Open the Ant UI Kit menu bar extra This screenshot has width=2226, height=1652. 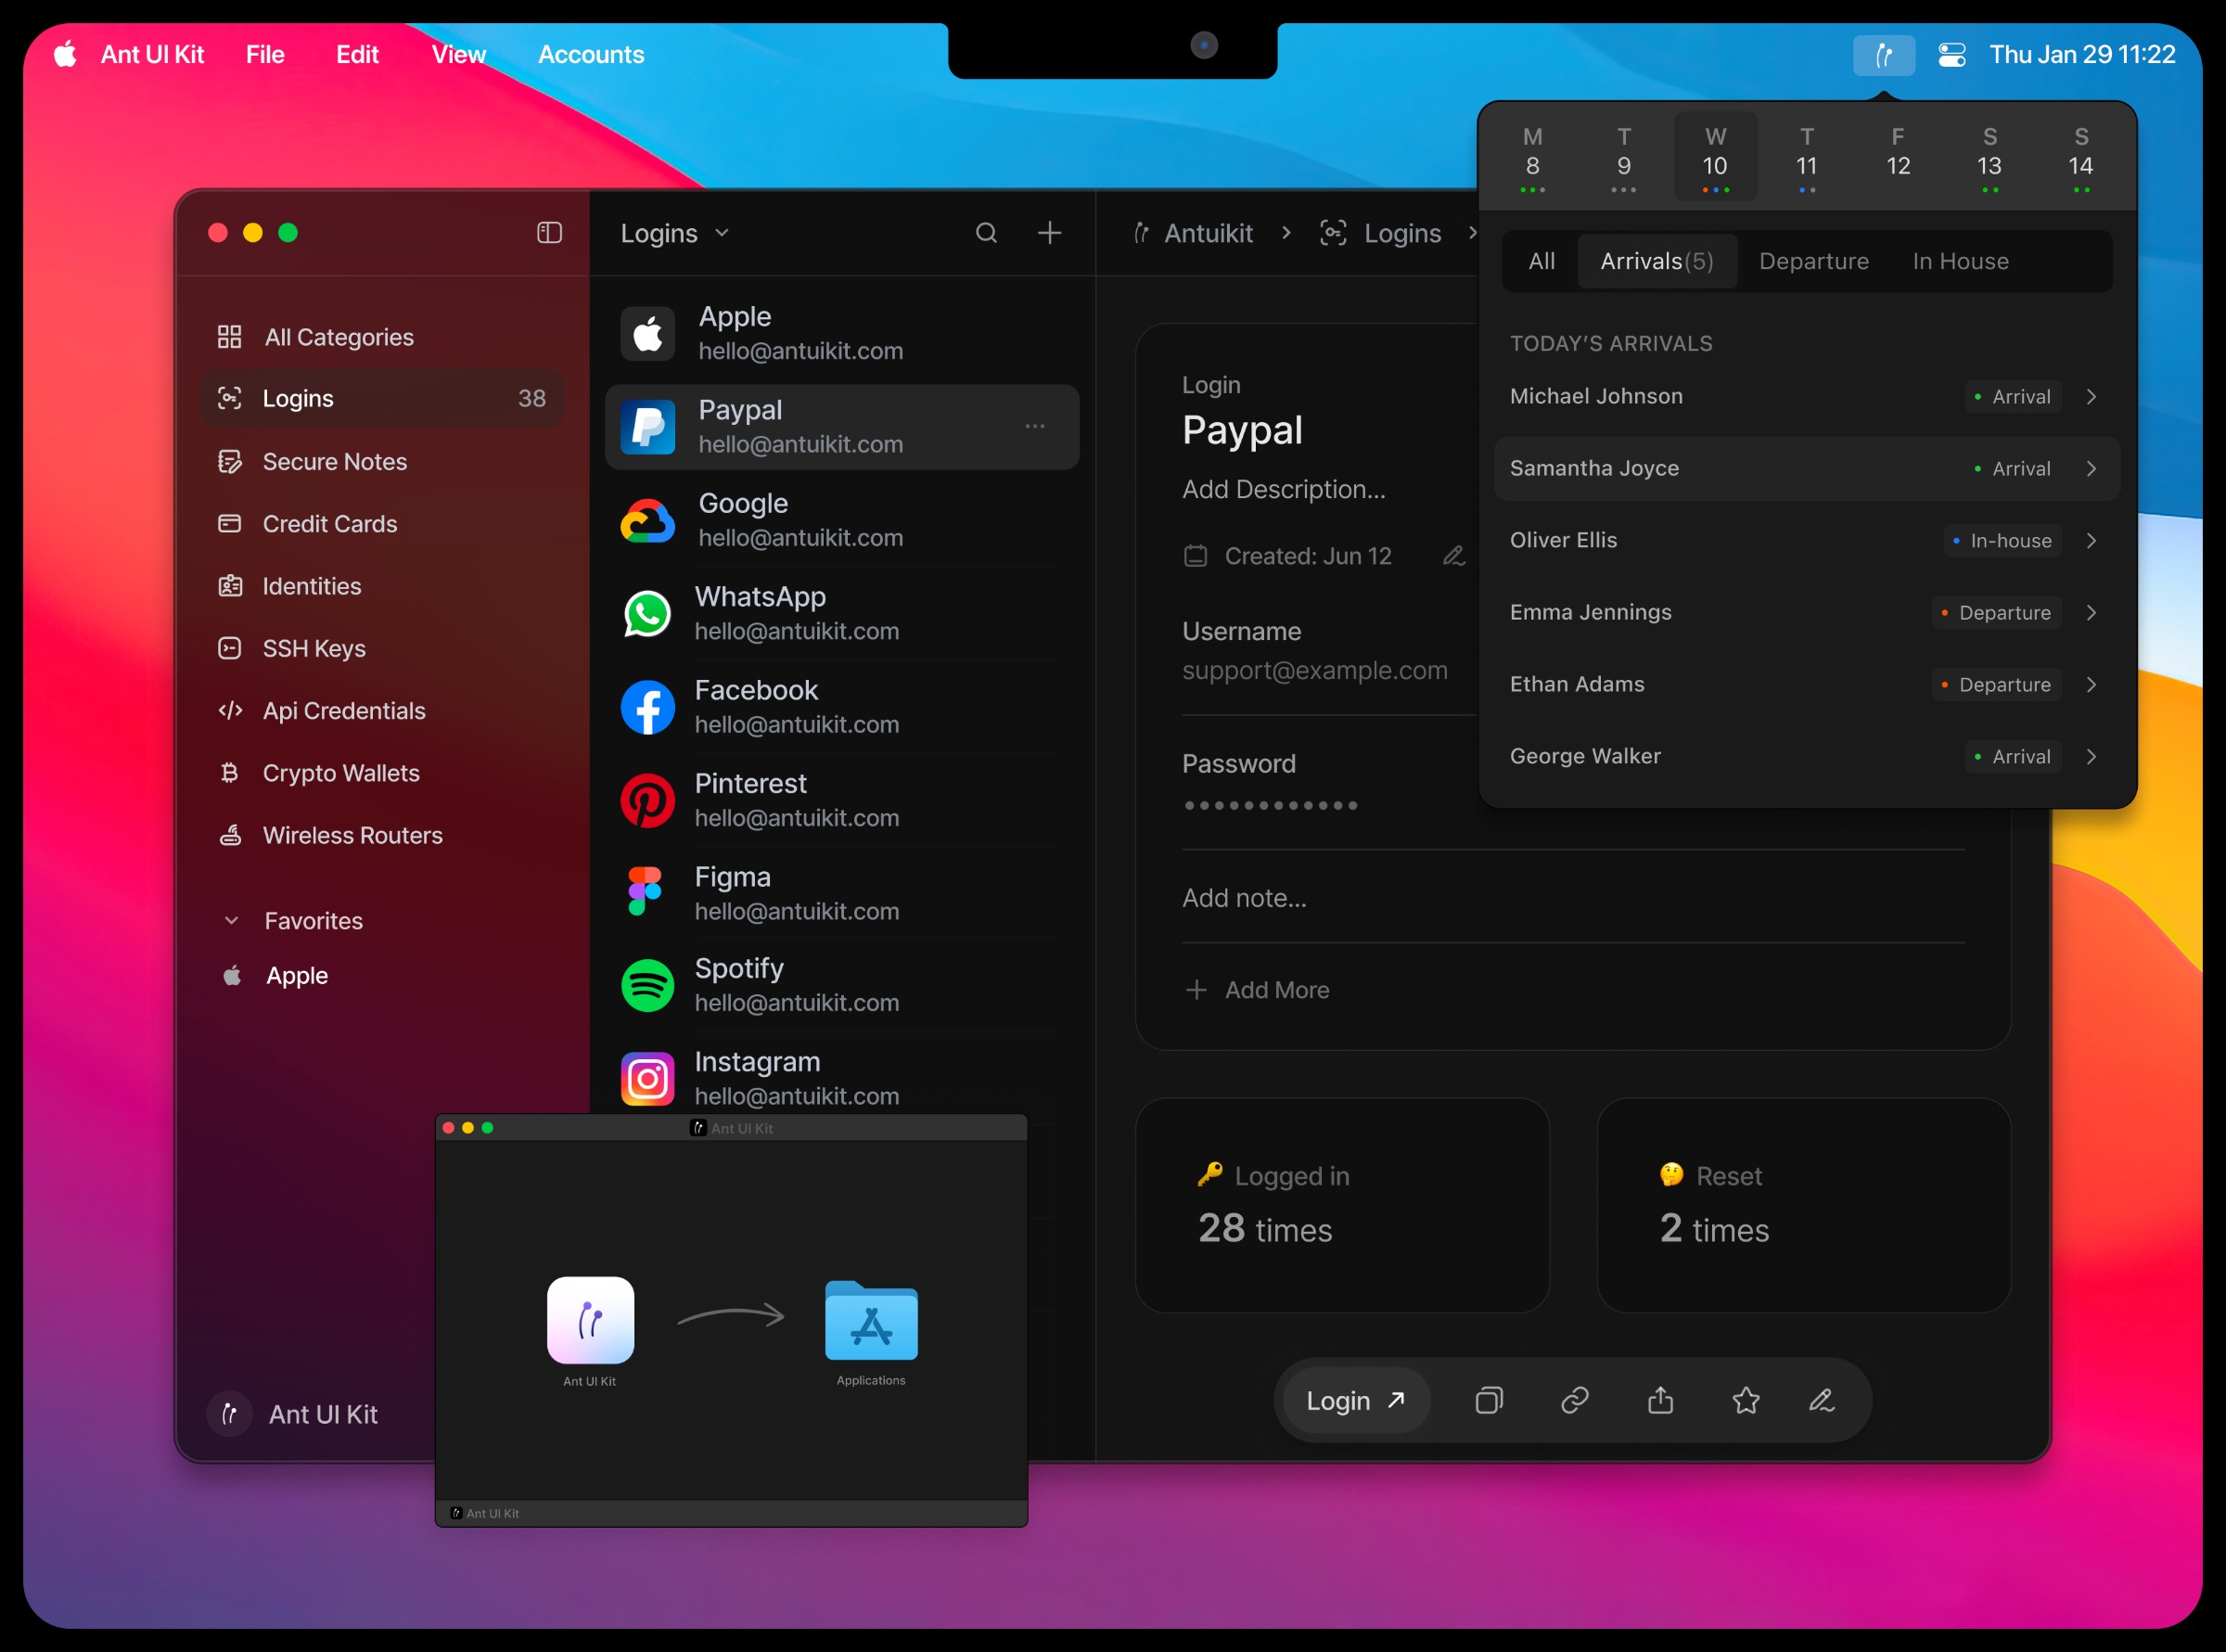click(x=1884, y=55)
